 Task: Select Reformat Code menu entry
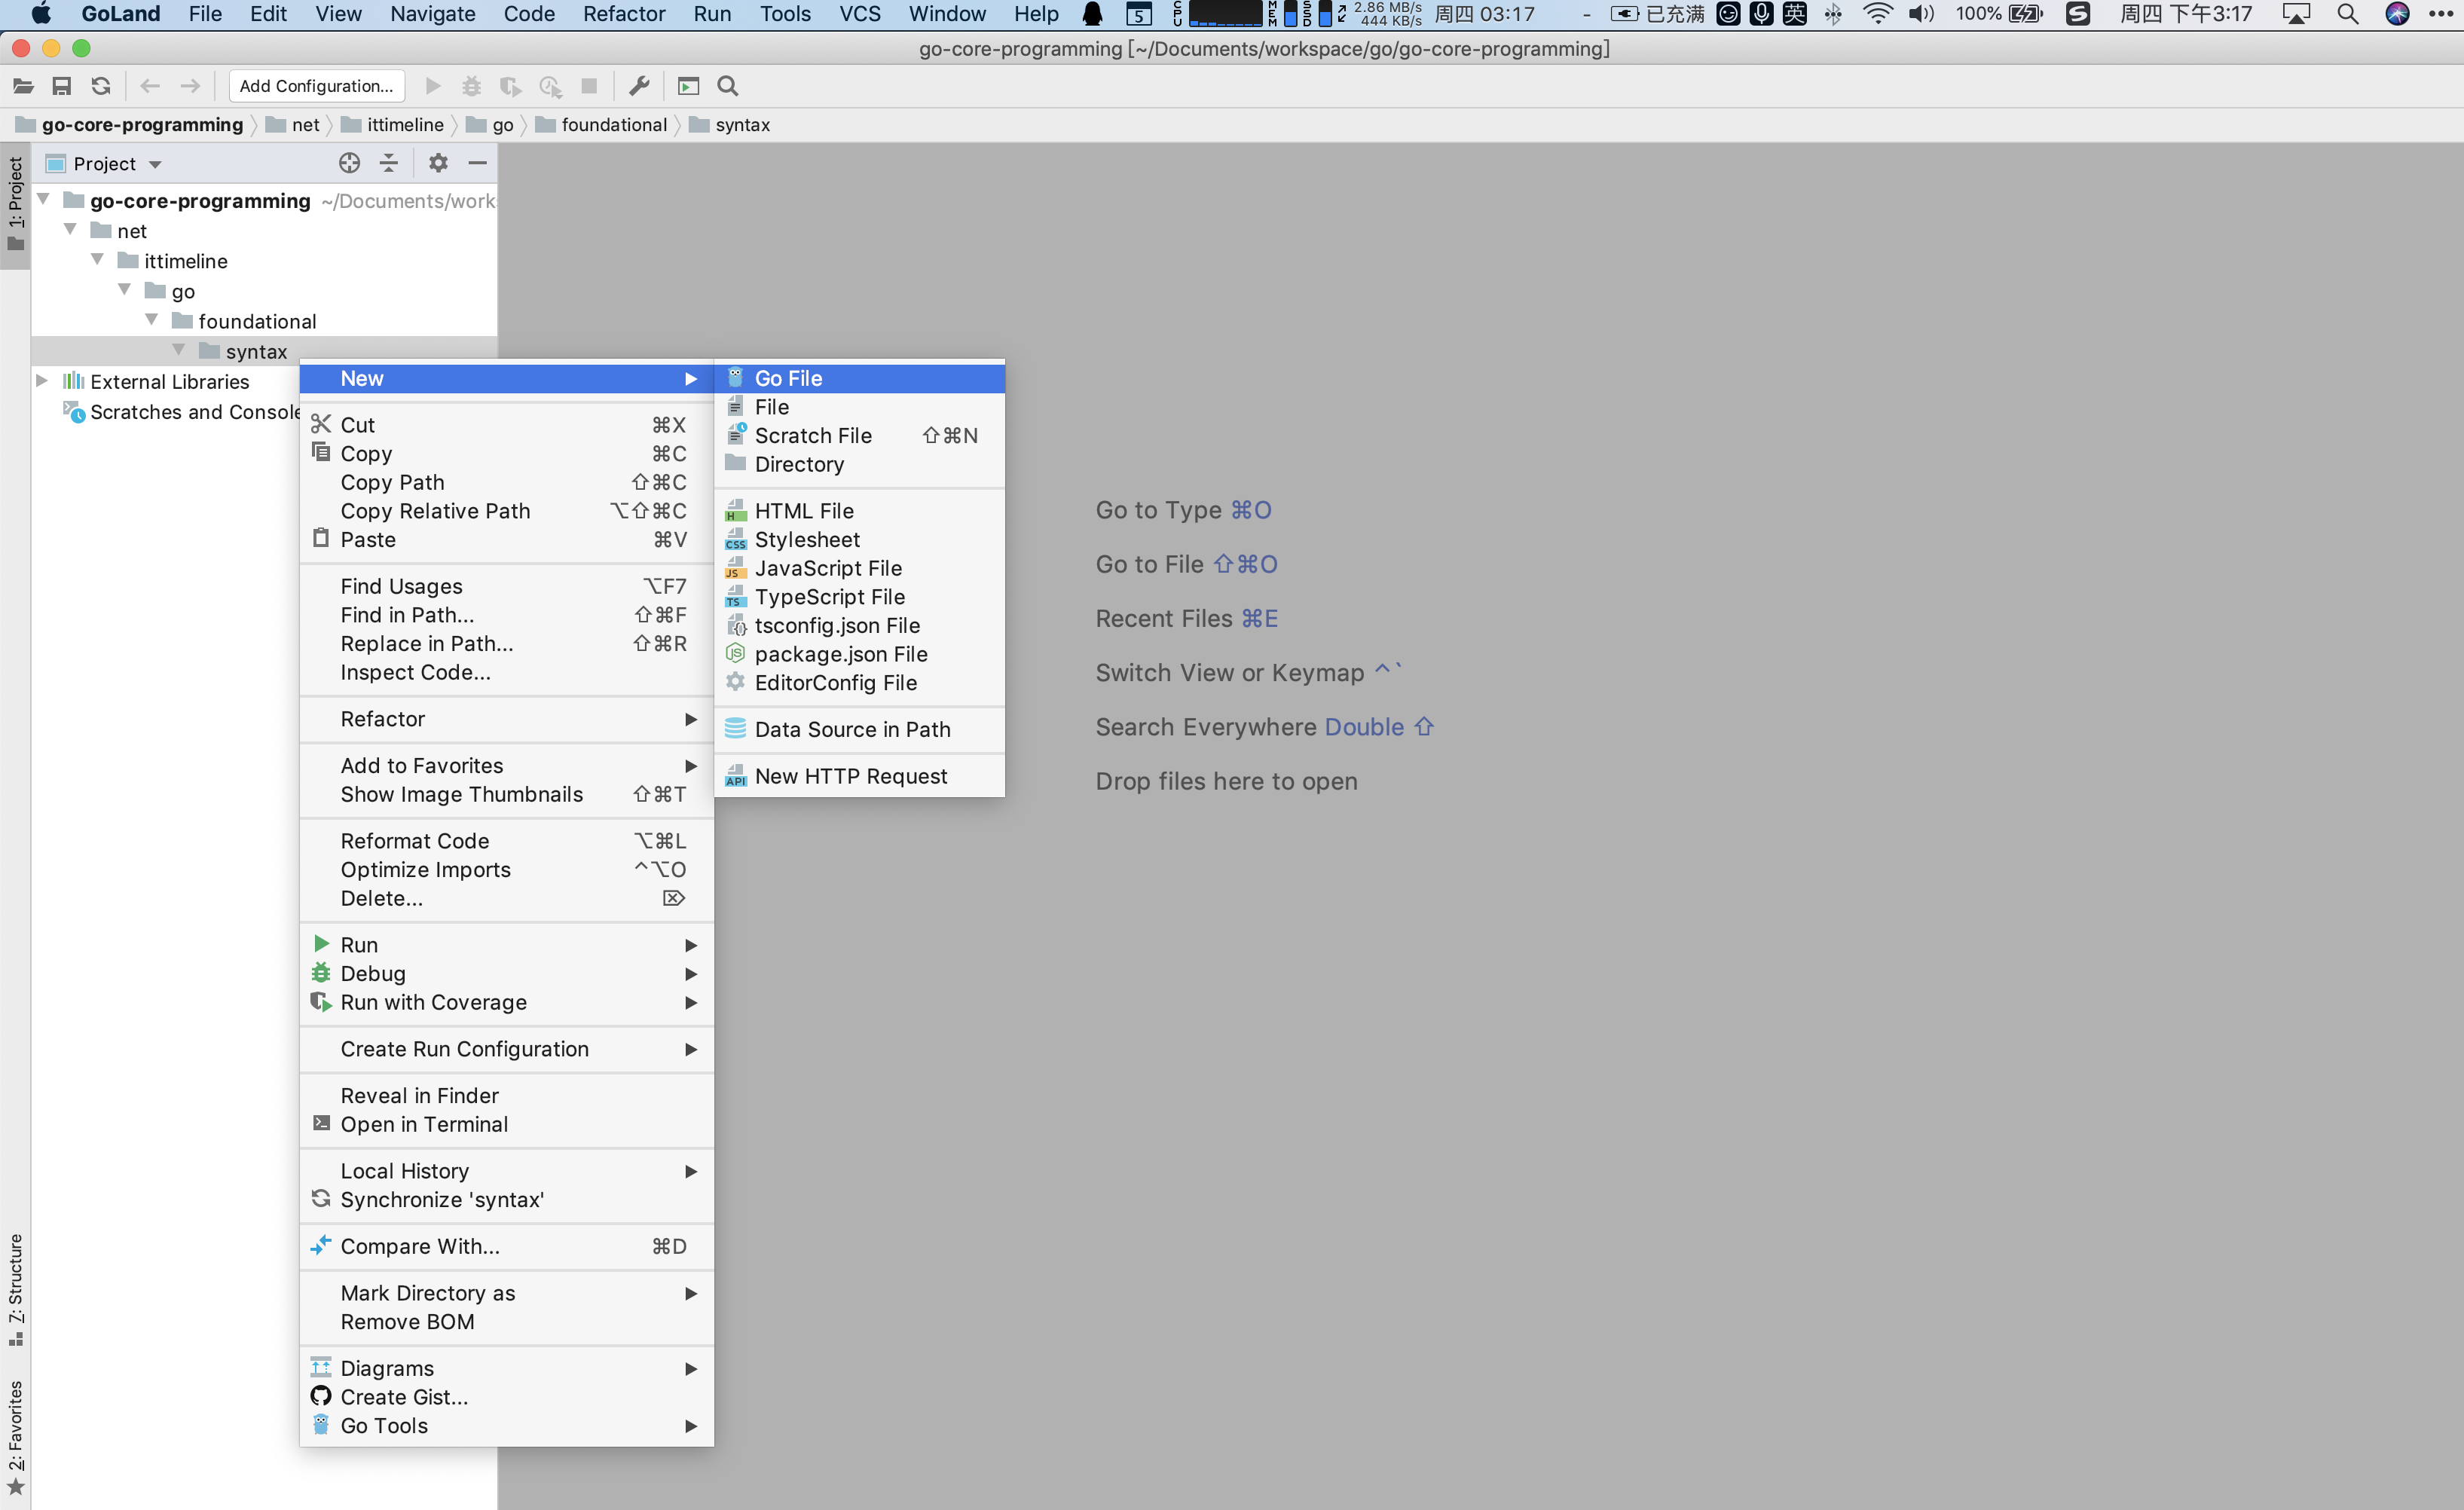coord(506,841)
